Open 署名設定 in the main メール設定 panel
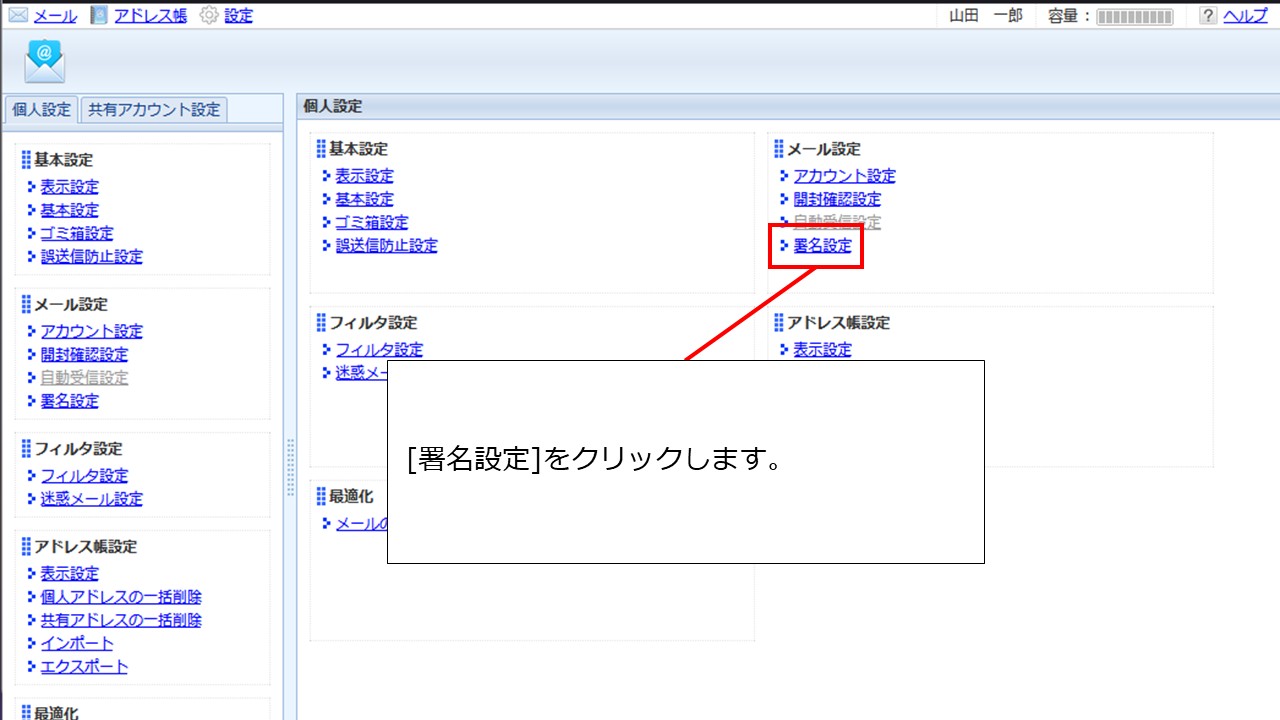The width and height of the screenshot is (1280, 720). 822,246
